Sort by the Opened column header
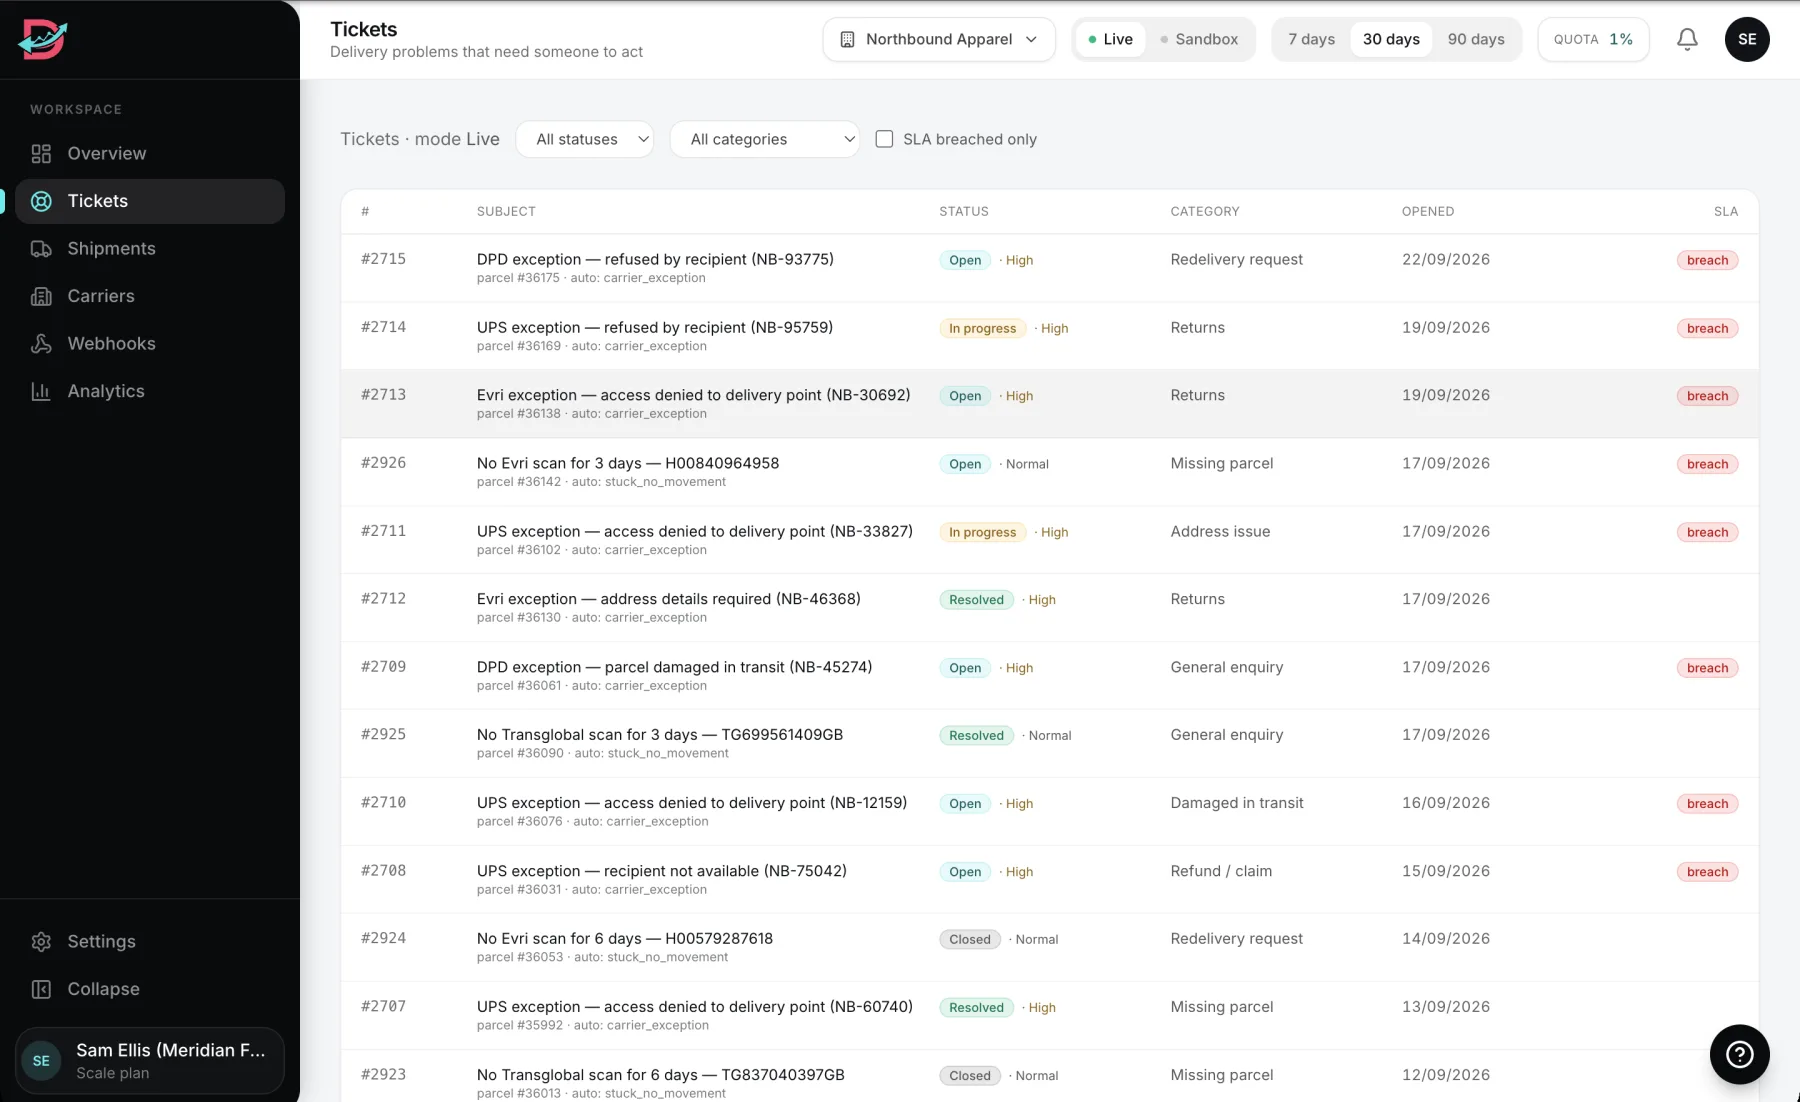Image resolution: width=1800 pixels, height=1102 pixels. [x=1428, y=211]
